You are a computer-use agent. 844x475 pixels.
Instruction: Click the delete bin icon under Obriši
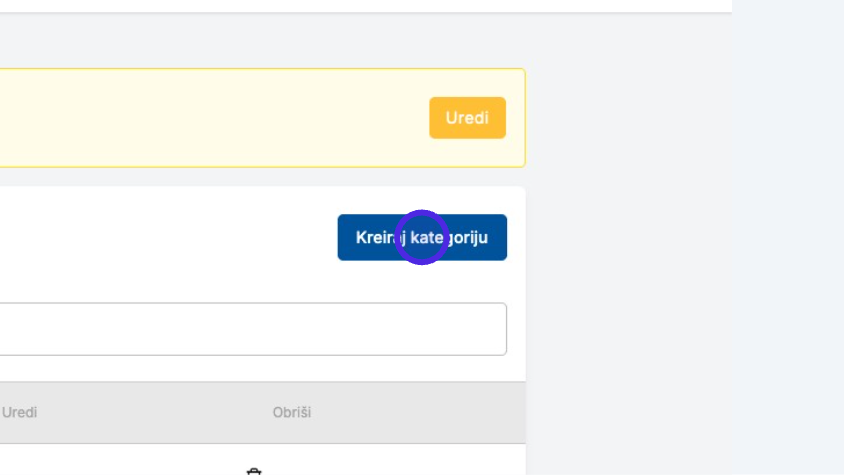(254, 472)
